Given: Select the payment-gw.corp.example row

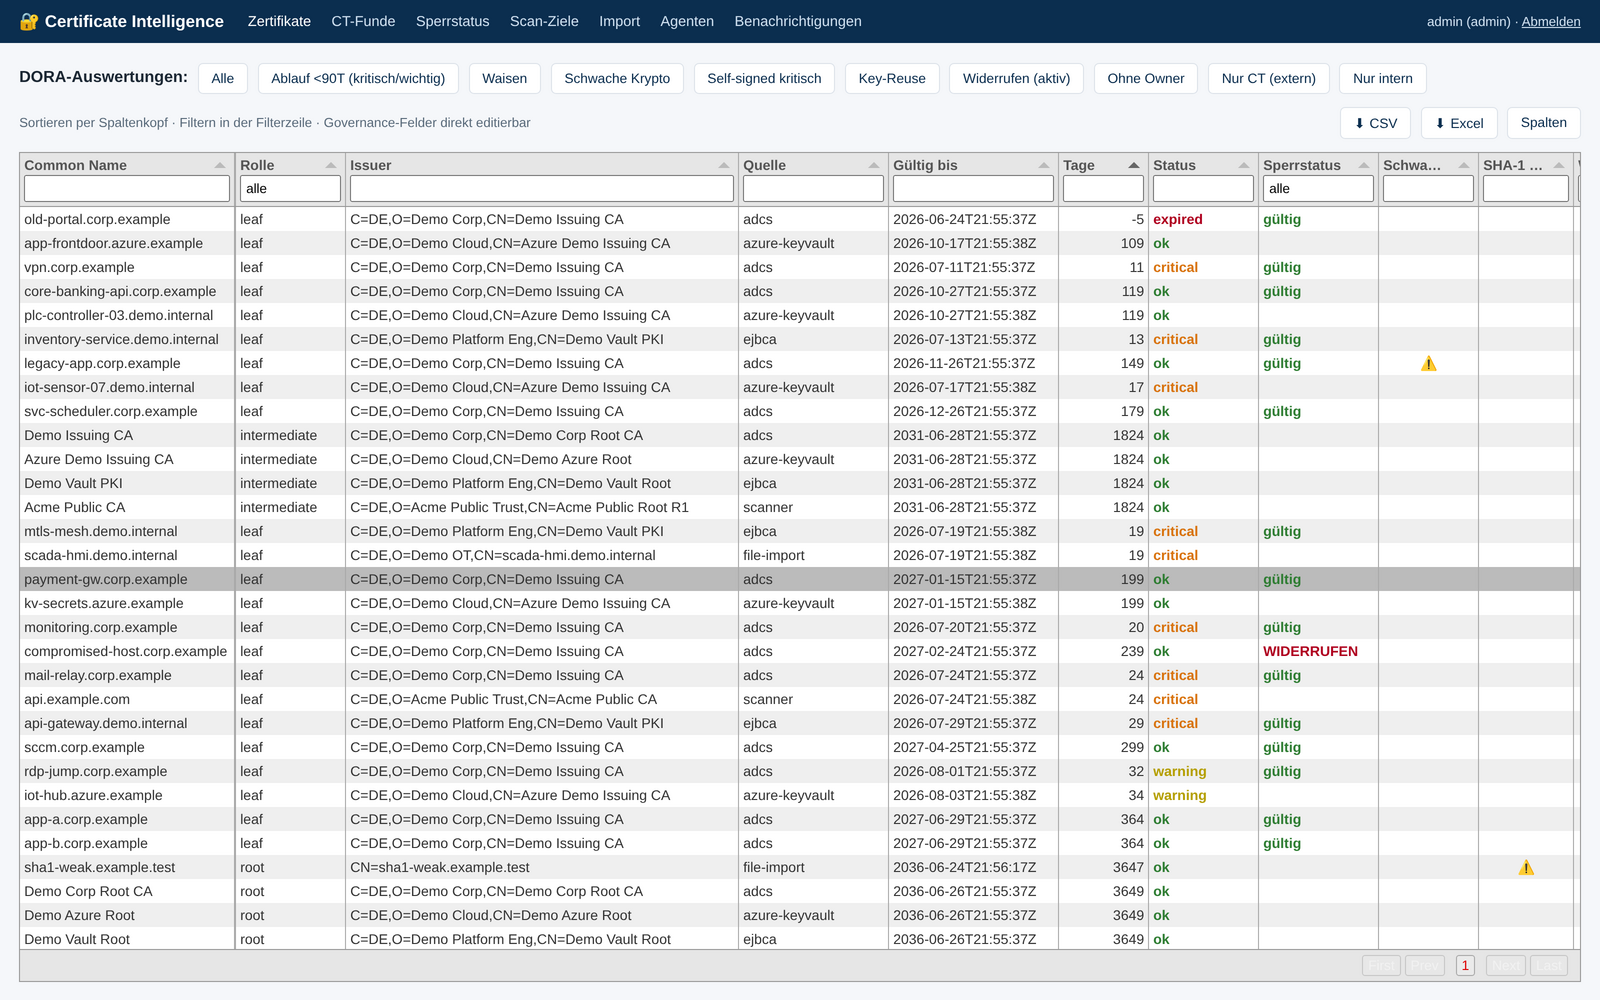Looking at the screenshot, I should click(798, 579).
